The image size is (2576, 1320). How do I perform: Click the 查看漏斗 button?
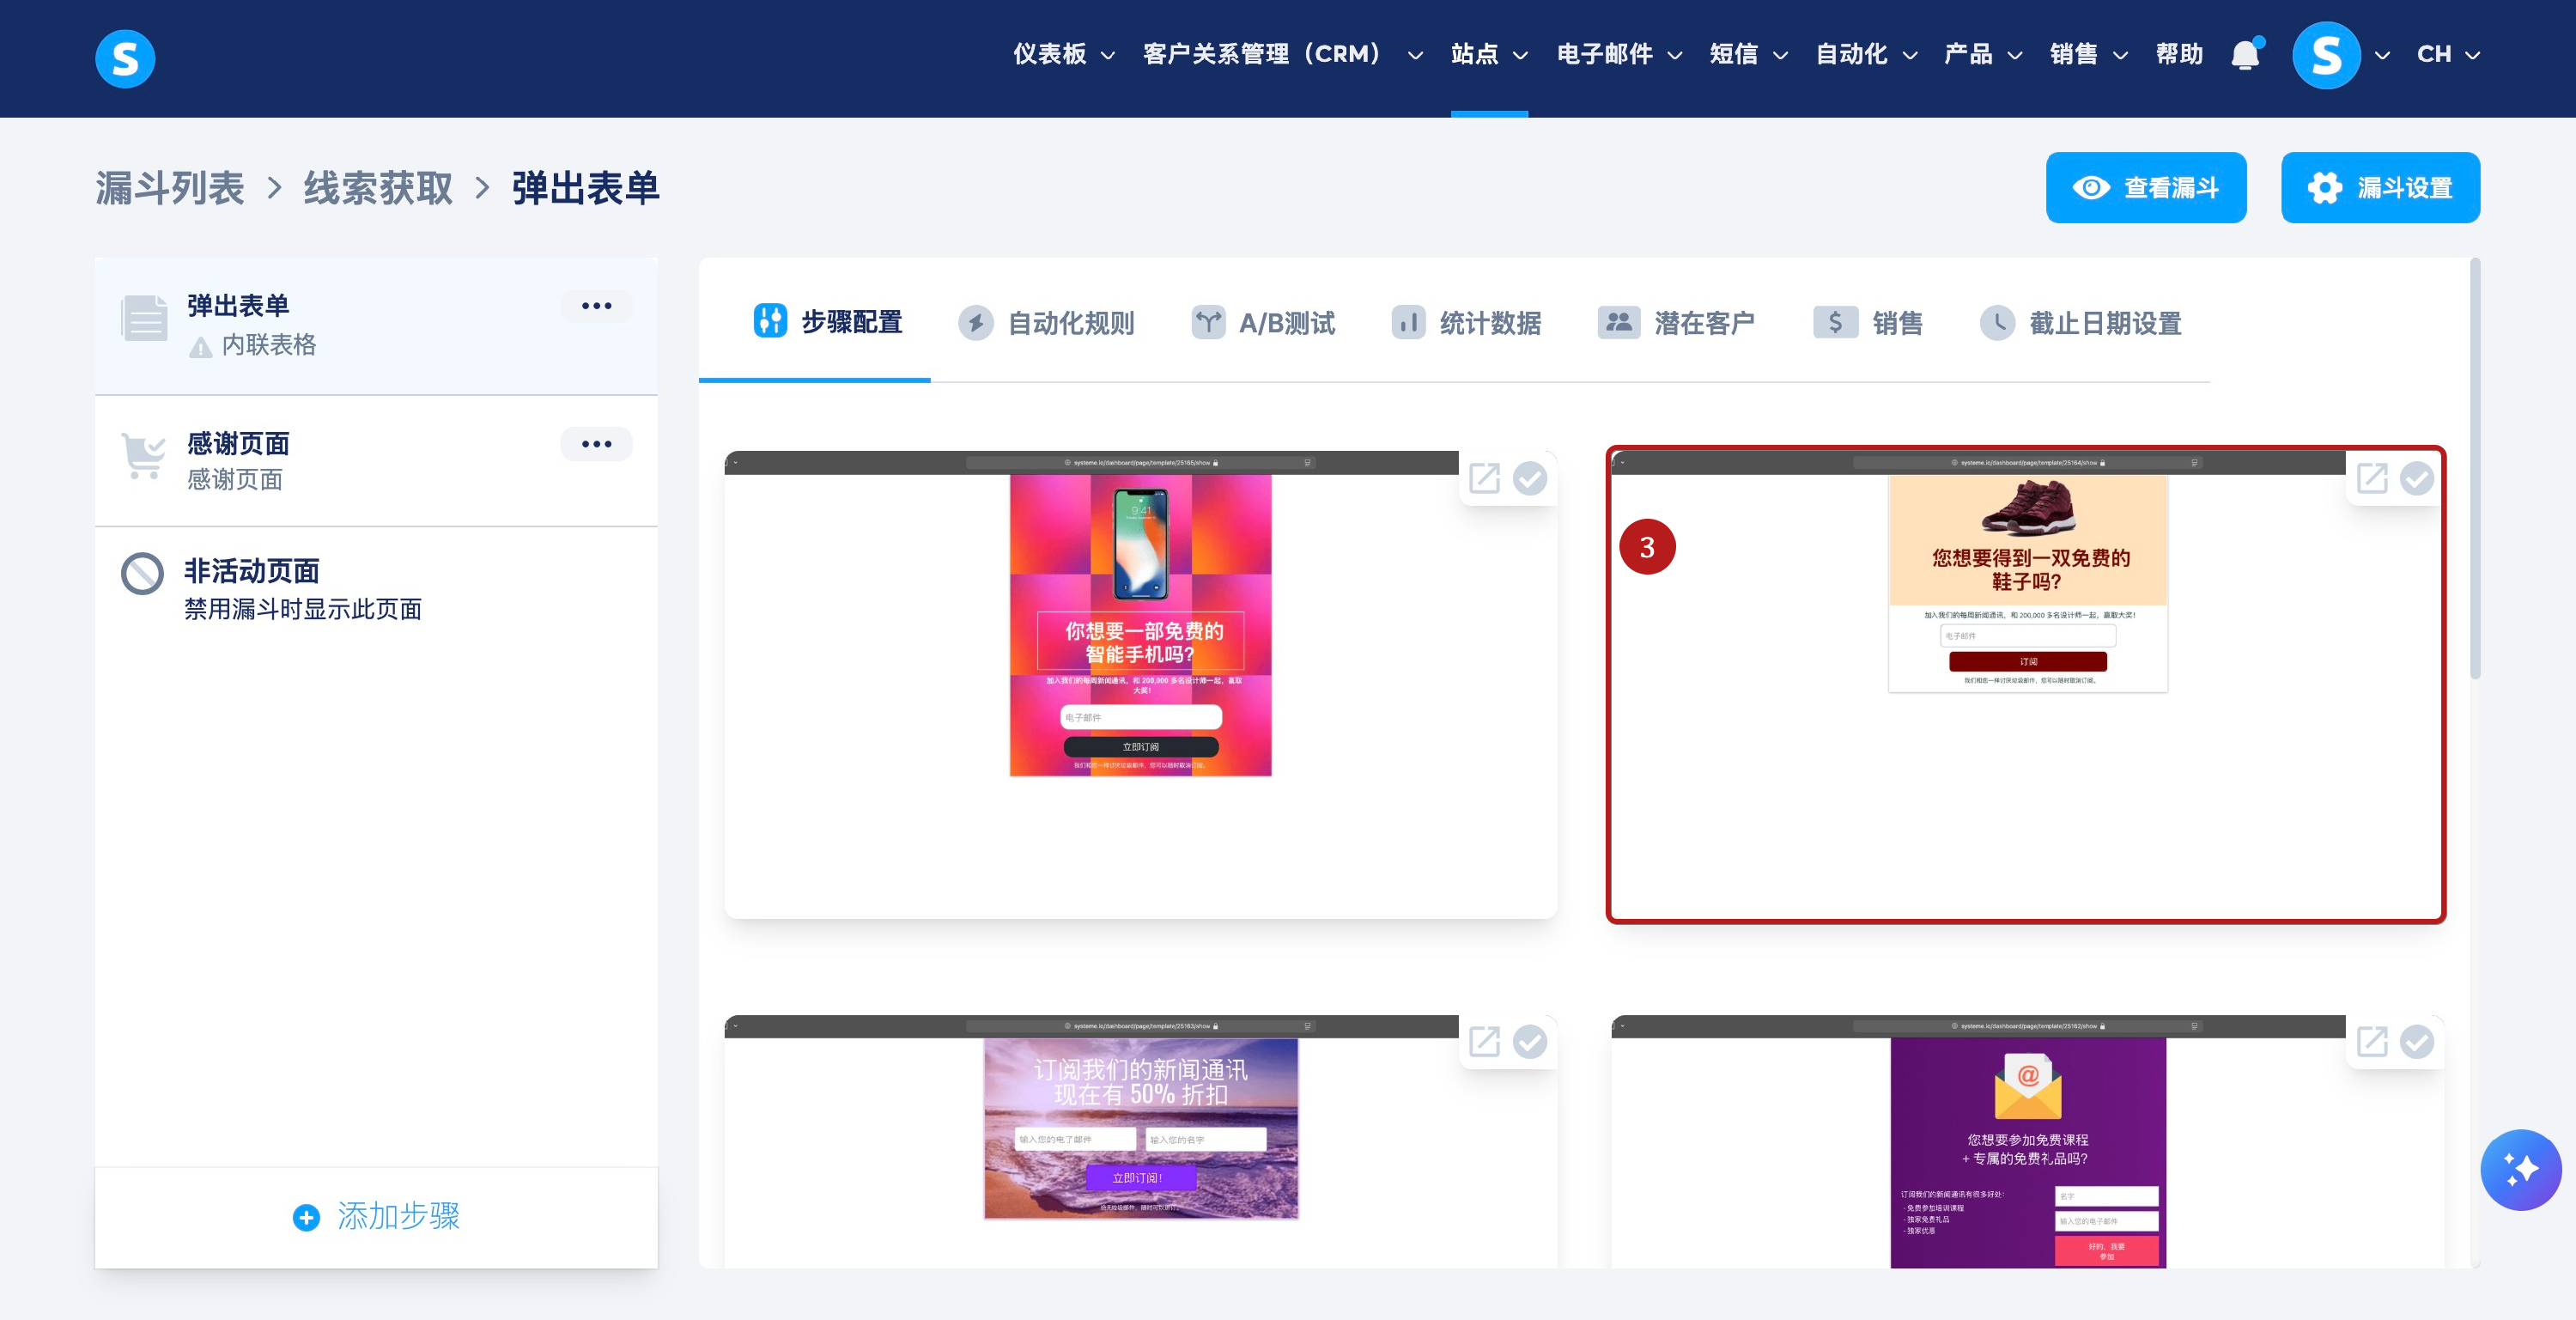click(x=2146, y=188)
